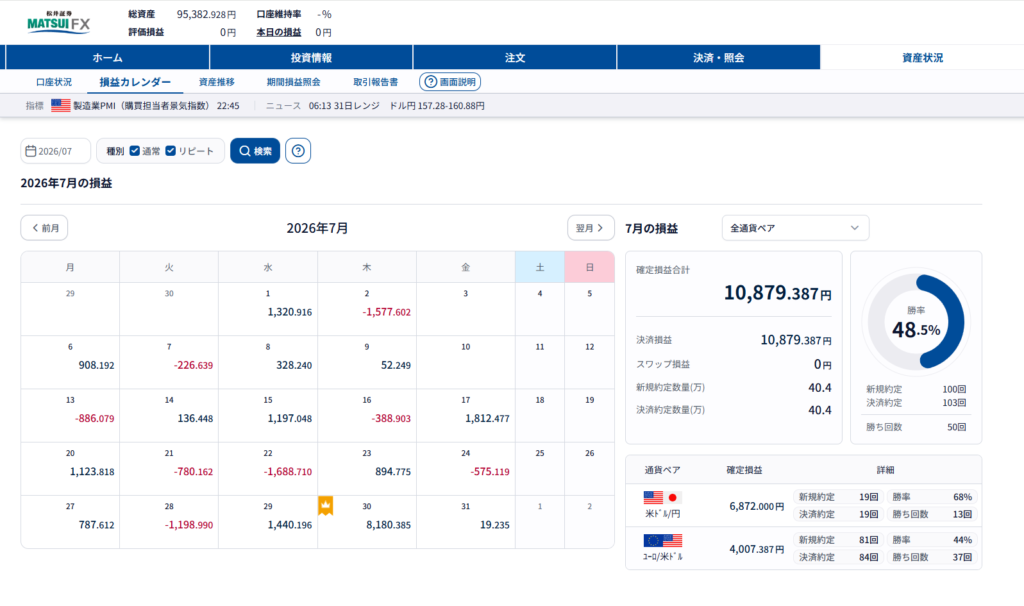Switch to 資産推移 tab
Viewport: 1024px width, 606px height.
tap(217, 82)
